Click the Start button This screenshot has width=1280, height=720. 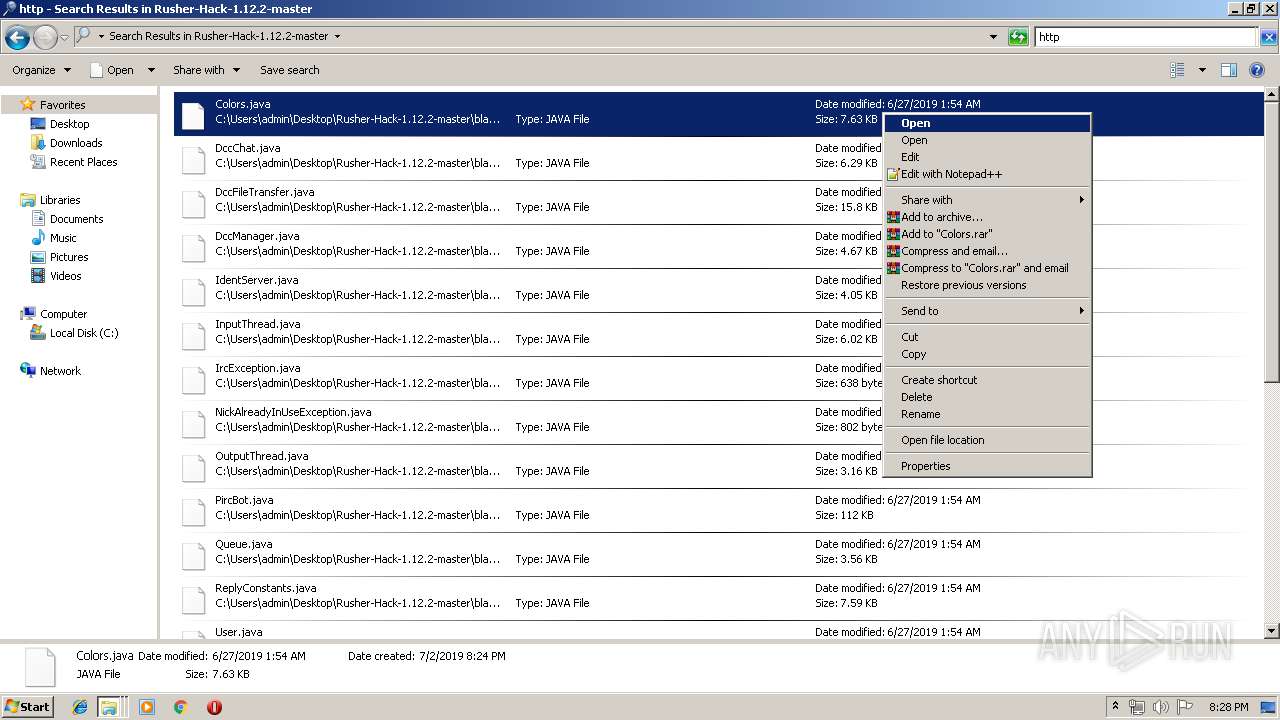click(27, 706)
